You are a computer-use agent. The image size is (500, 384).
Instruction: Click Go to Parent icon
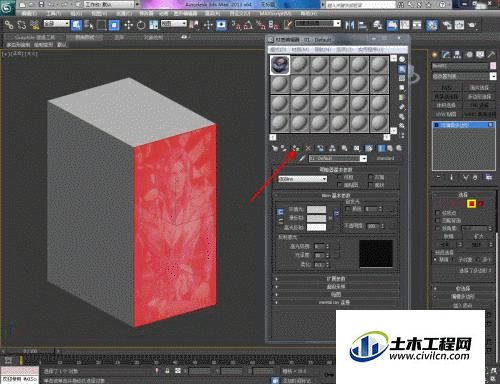click(x=390, y=148)
